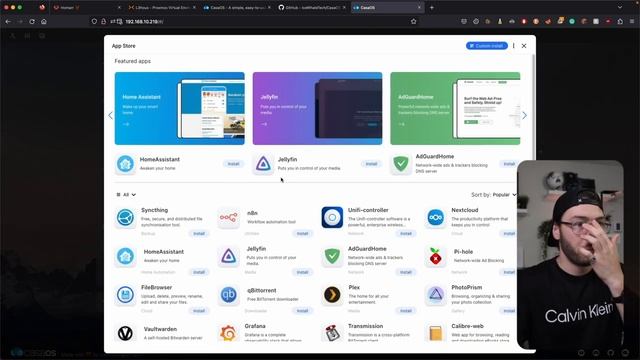Screen dimensions: 640x360
Task: Click the browser home icon
Action: [44, 21]
